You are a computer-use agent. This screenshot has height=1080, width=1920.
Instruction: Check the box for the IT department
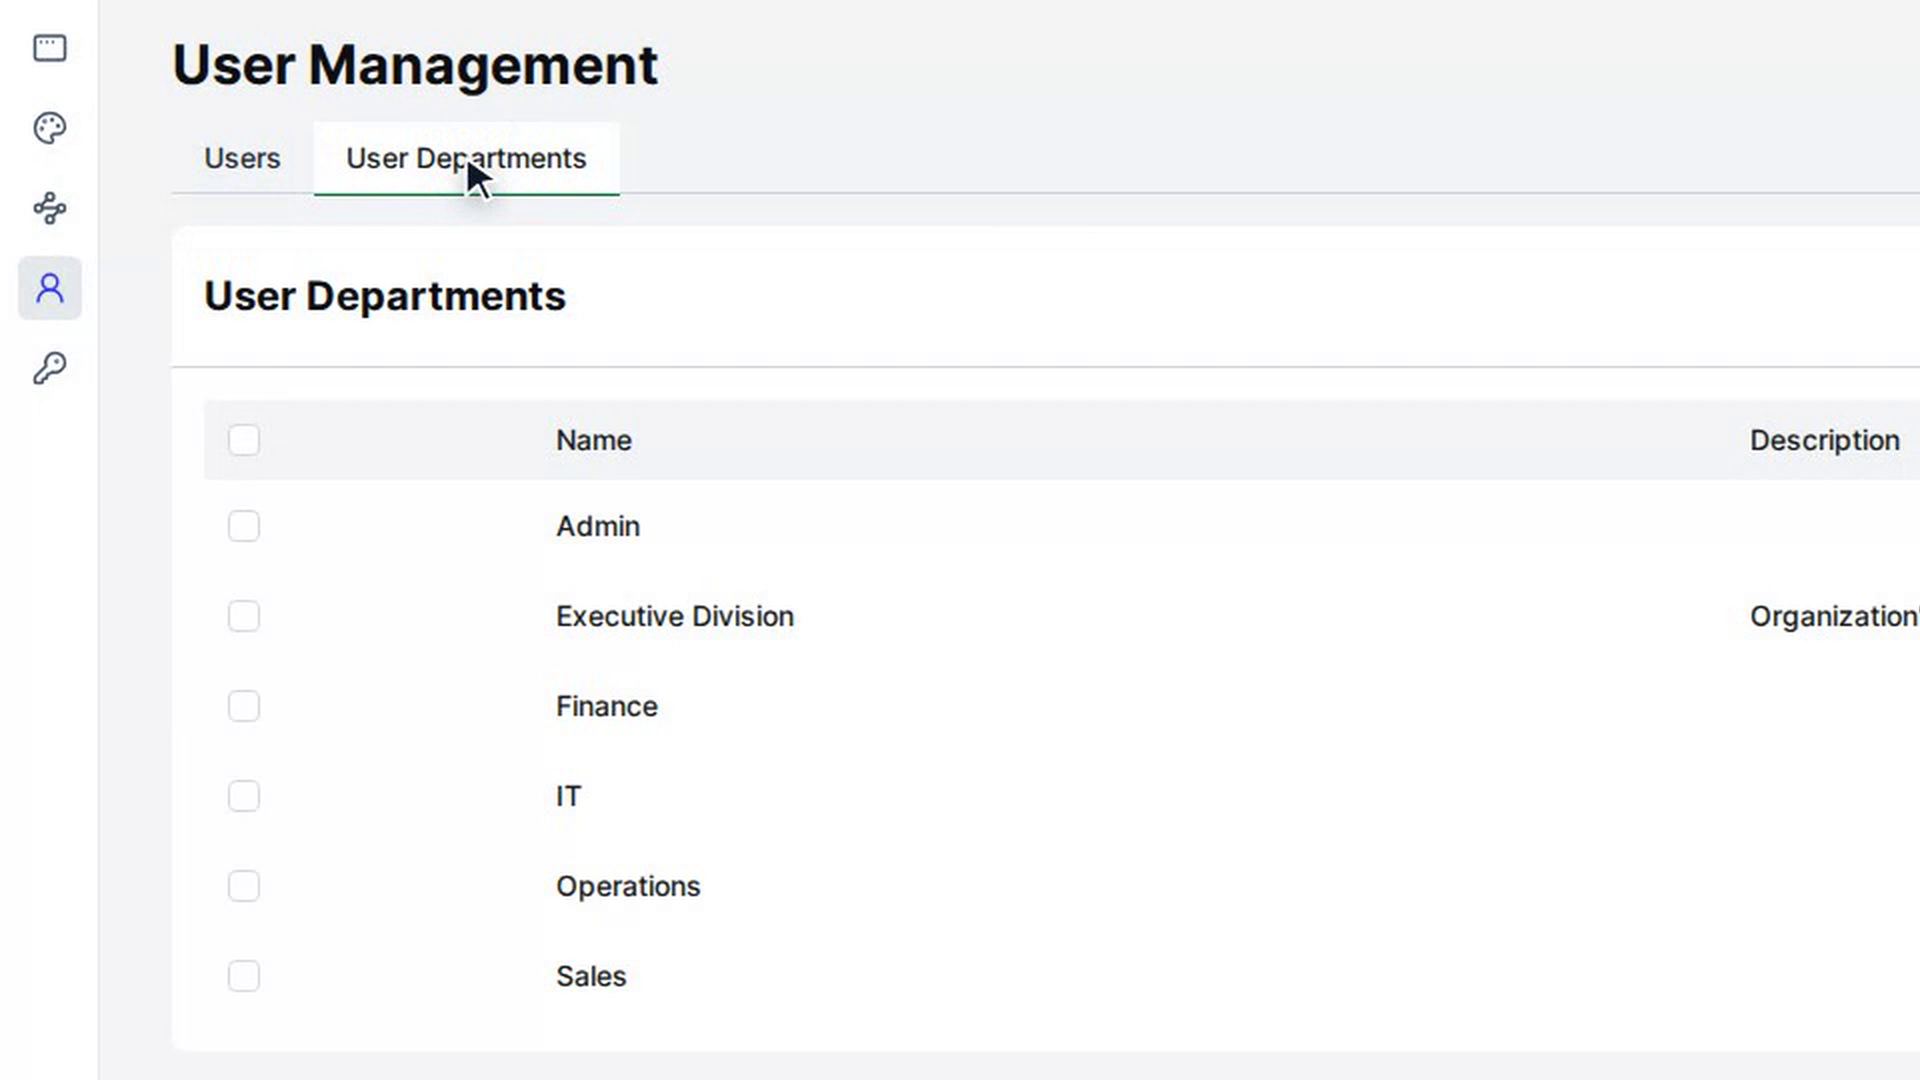click(x=244, y=796)
